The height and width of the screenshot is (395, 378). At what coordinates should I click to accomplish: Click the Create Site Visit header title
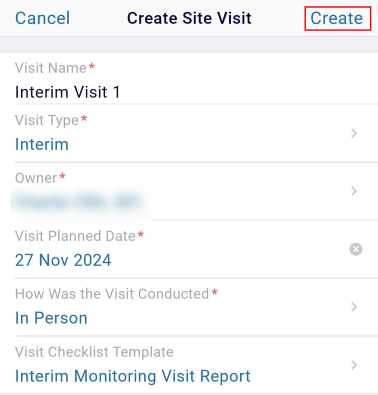pos(189,18)
